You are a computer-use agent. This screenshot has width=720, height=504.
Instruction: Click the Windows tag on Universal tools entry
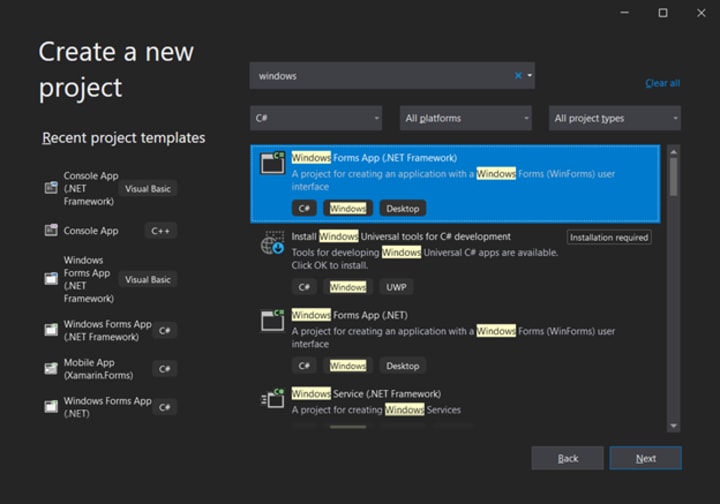348,287
